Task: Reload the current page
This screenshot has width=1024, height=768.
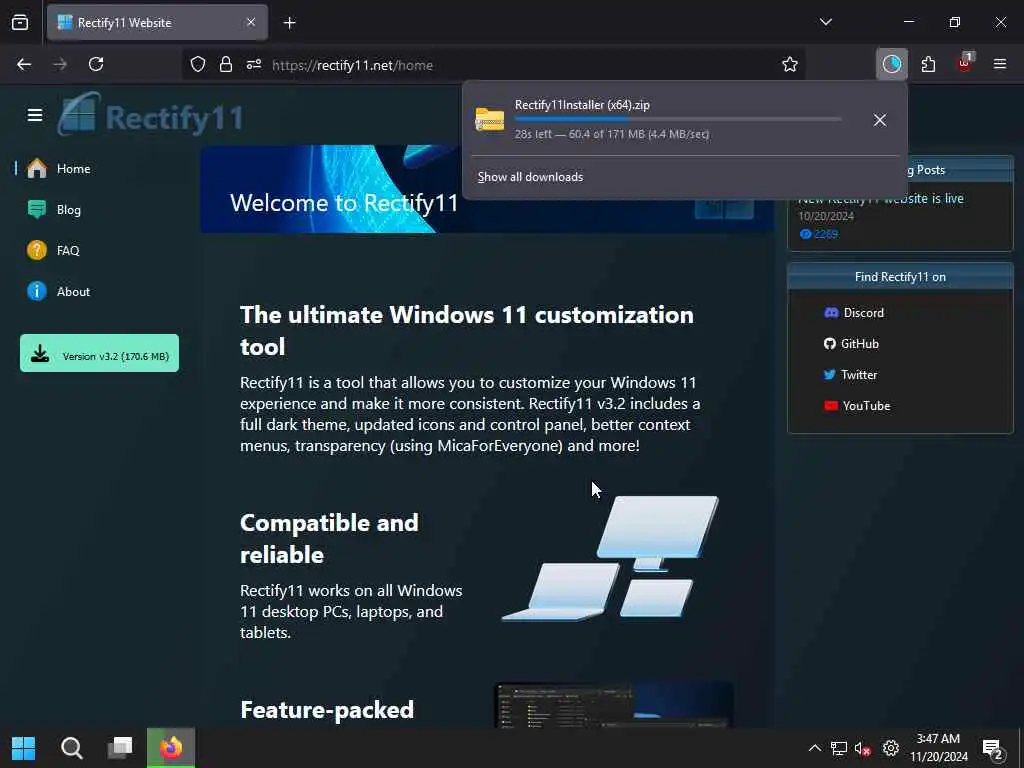Action: tap(96, 64)
